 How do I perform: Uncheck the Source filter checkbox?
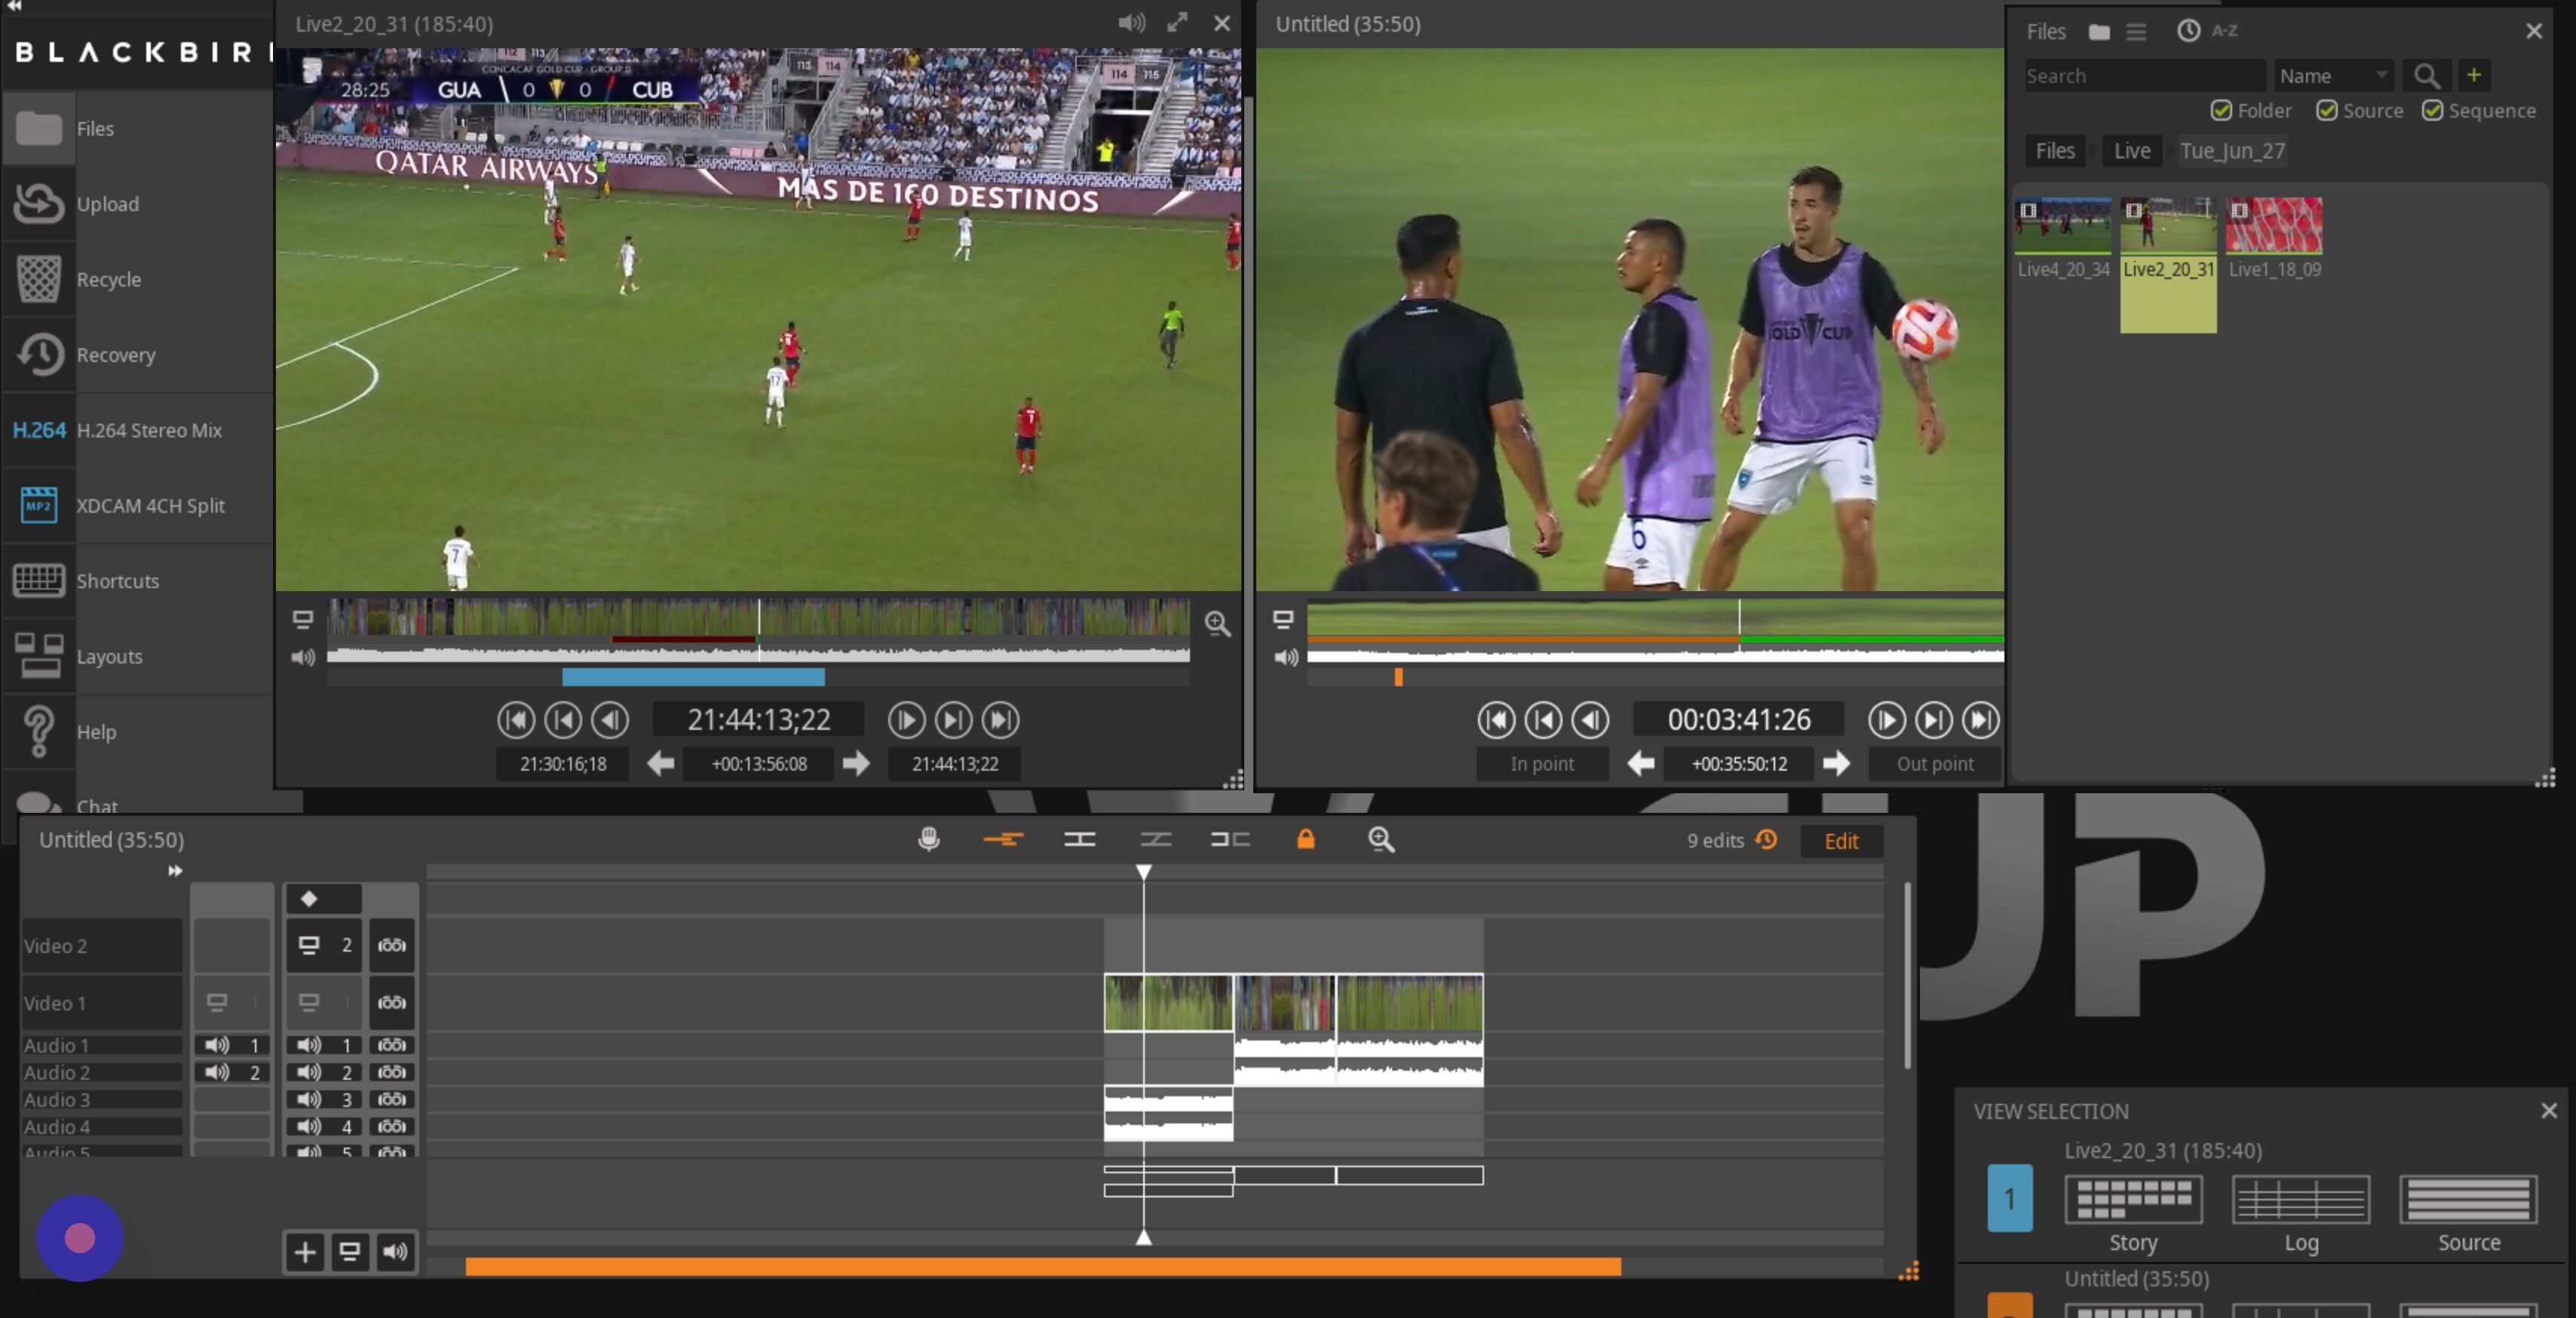click(2326, 110)
